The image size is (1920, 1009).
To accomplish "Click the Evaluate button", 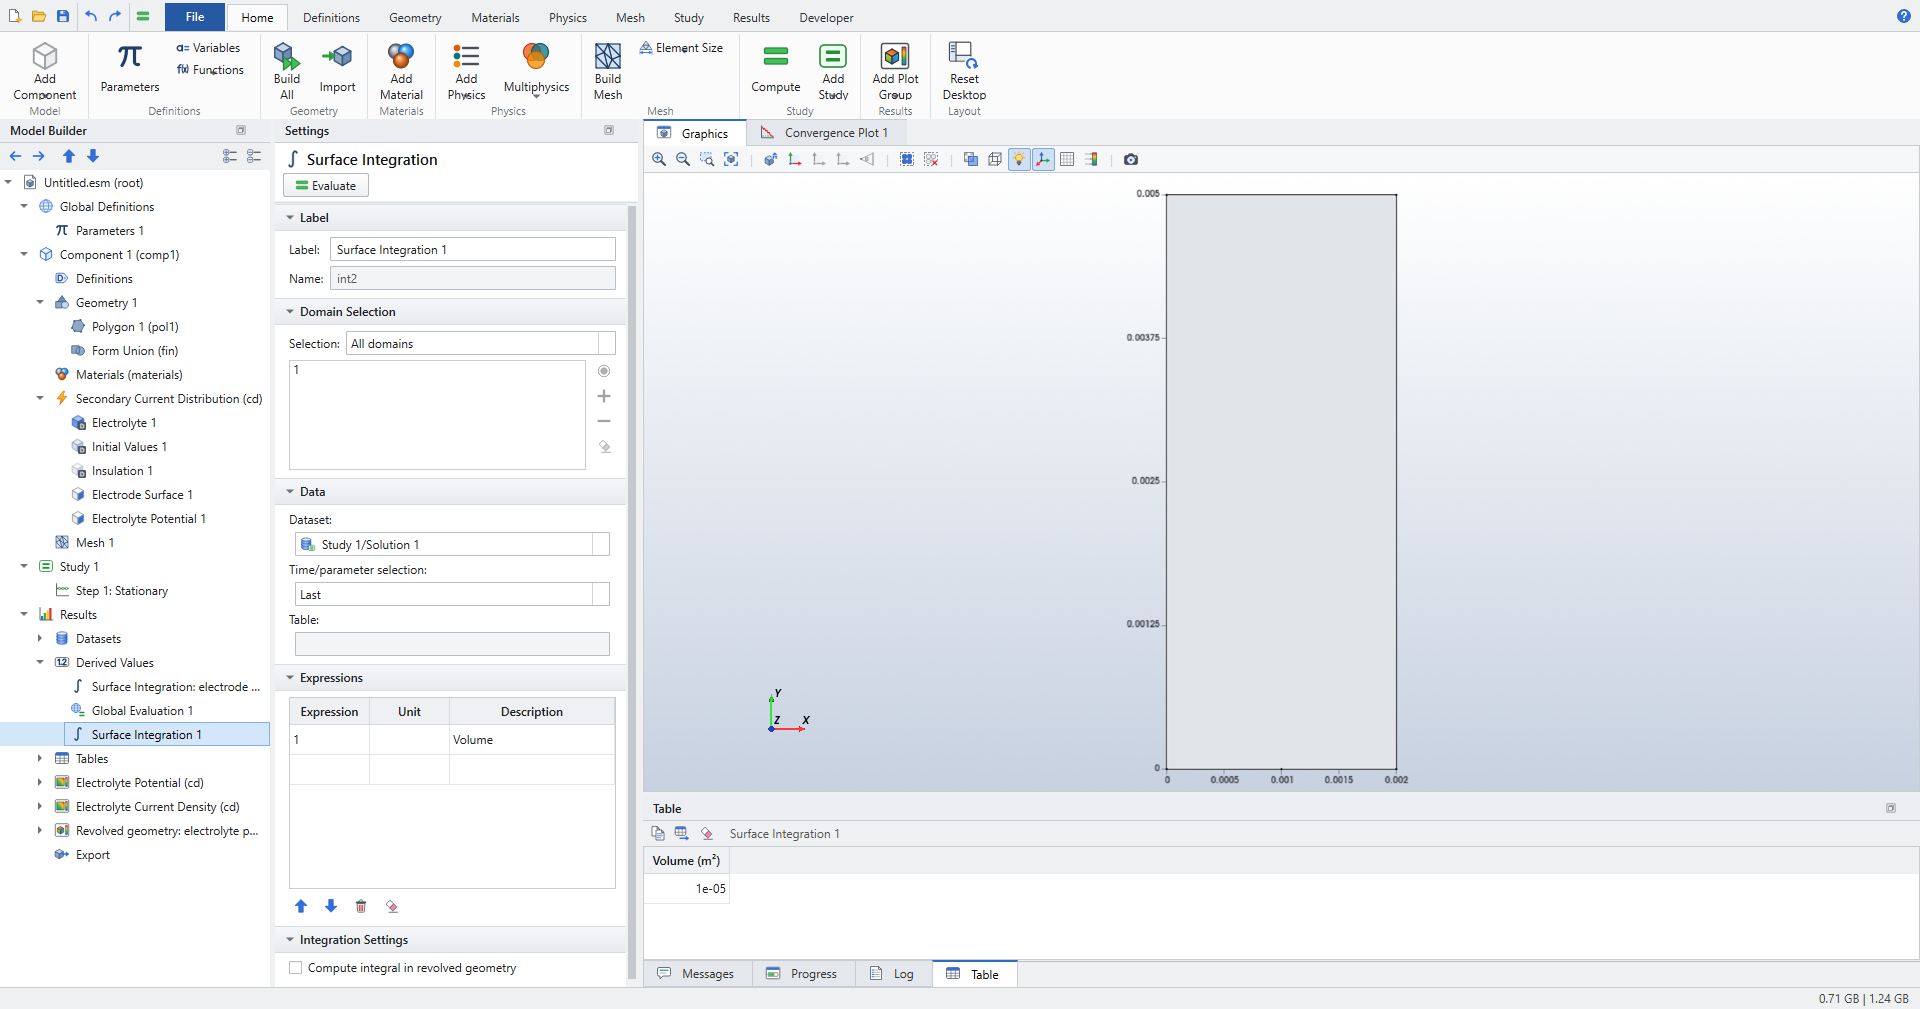I will click(326, 185).
